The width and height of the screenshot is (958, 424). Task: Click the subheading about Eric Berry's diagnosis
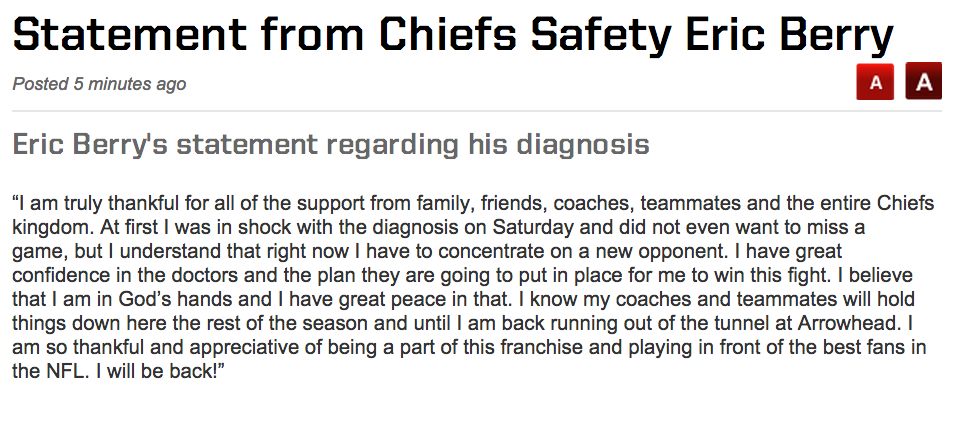(x=331, y=145)
